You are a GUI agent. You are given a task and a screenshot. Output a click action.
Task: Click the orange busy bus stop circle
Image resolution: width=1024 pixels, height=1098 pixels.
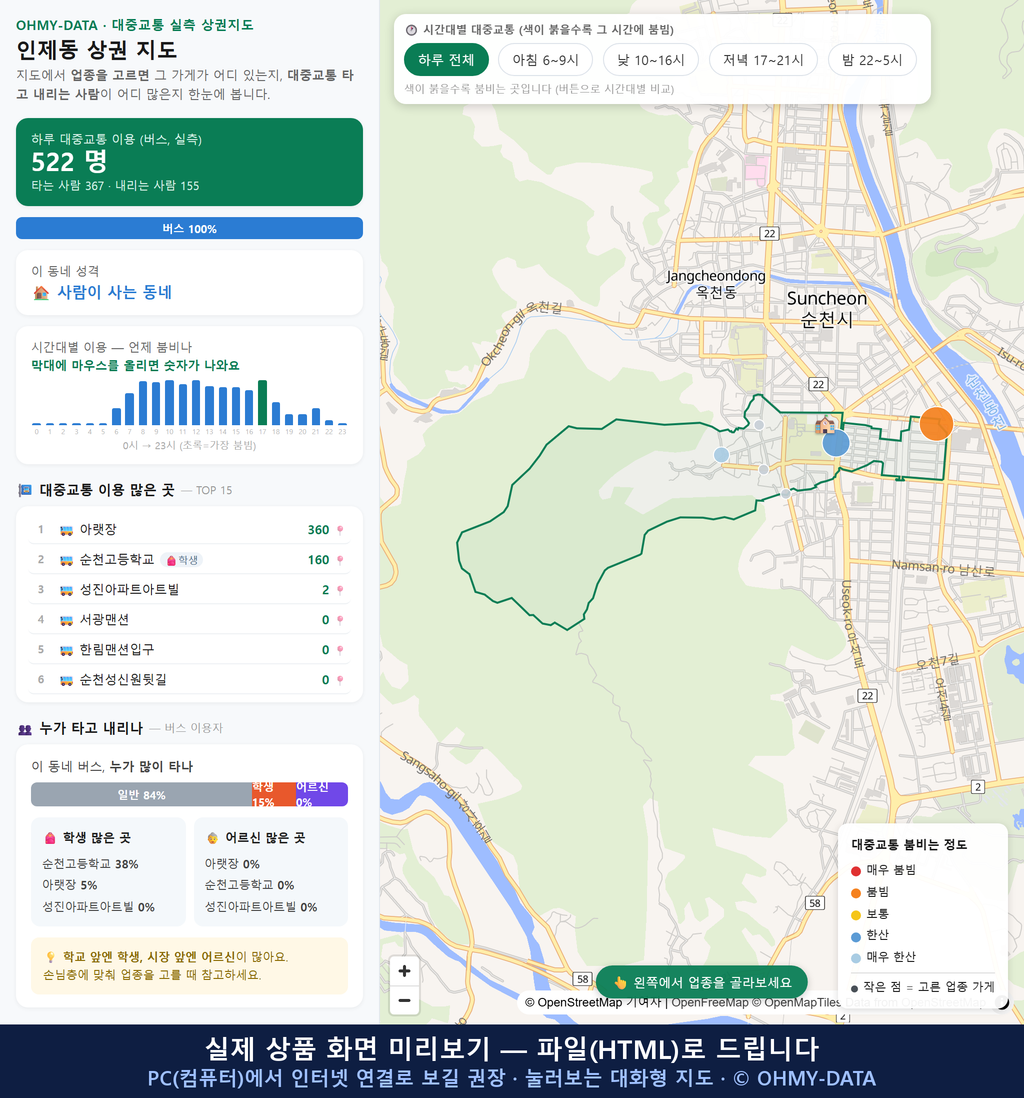pyautogui.click(x=936, y=424)
